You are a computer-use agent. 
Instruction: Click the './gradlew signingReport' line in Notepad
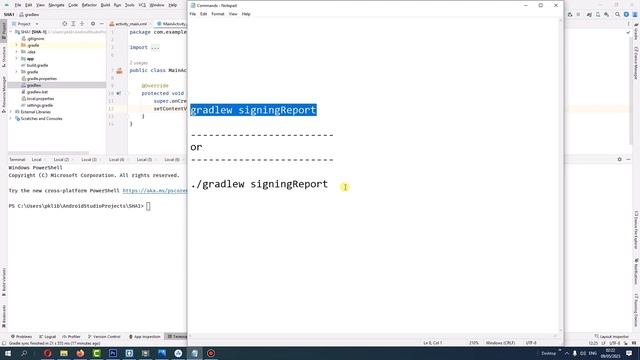pos(259,184)
